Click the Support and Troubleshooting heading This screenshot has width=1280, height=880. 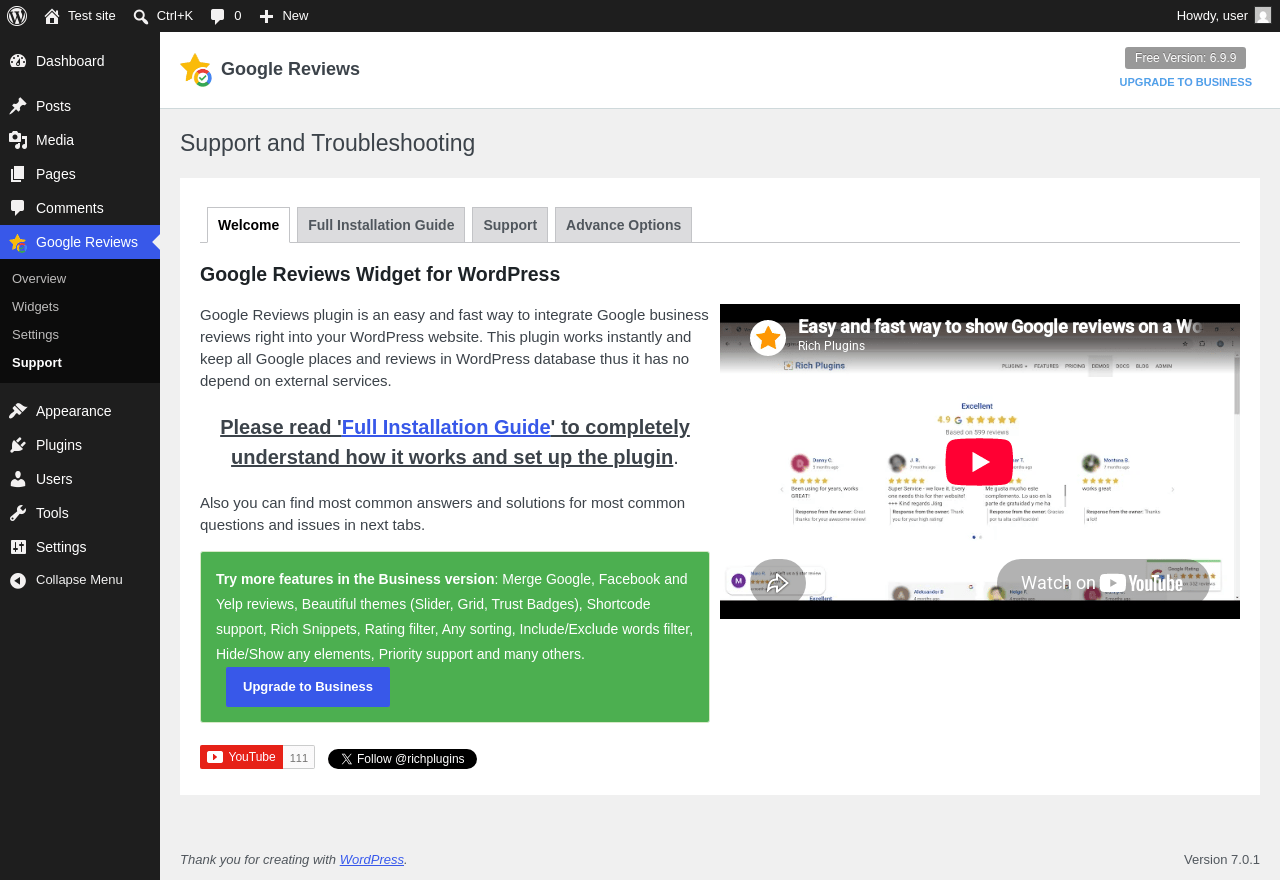pos(328,143)
